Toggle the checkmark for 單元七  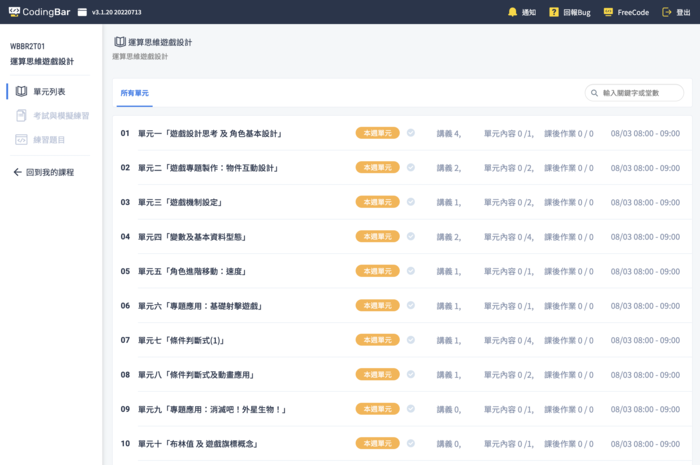(410, 340)
